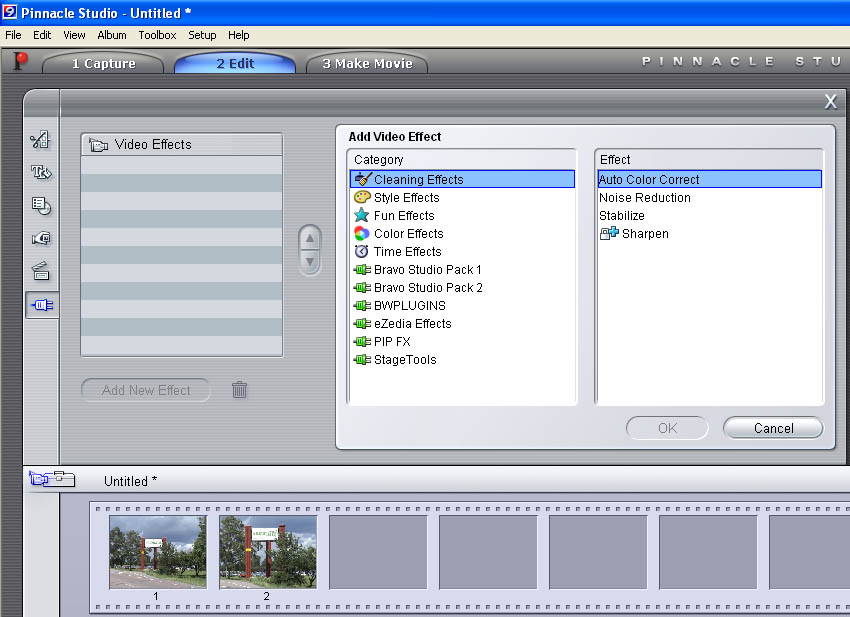
Task: Open the SmartMovie clapperboard tool
Action: [41, 271]
